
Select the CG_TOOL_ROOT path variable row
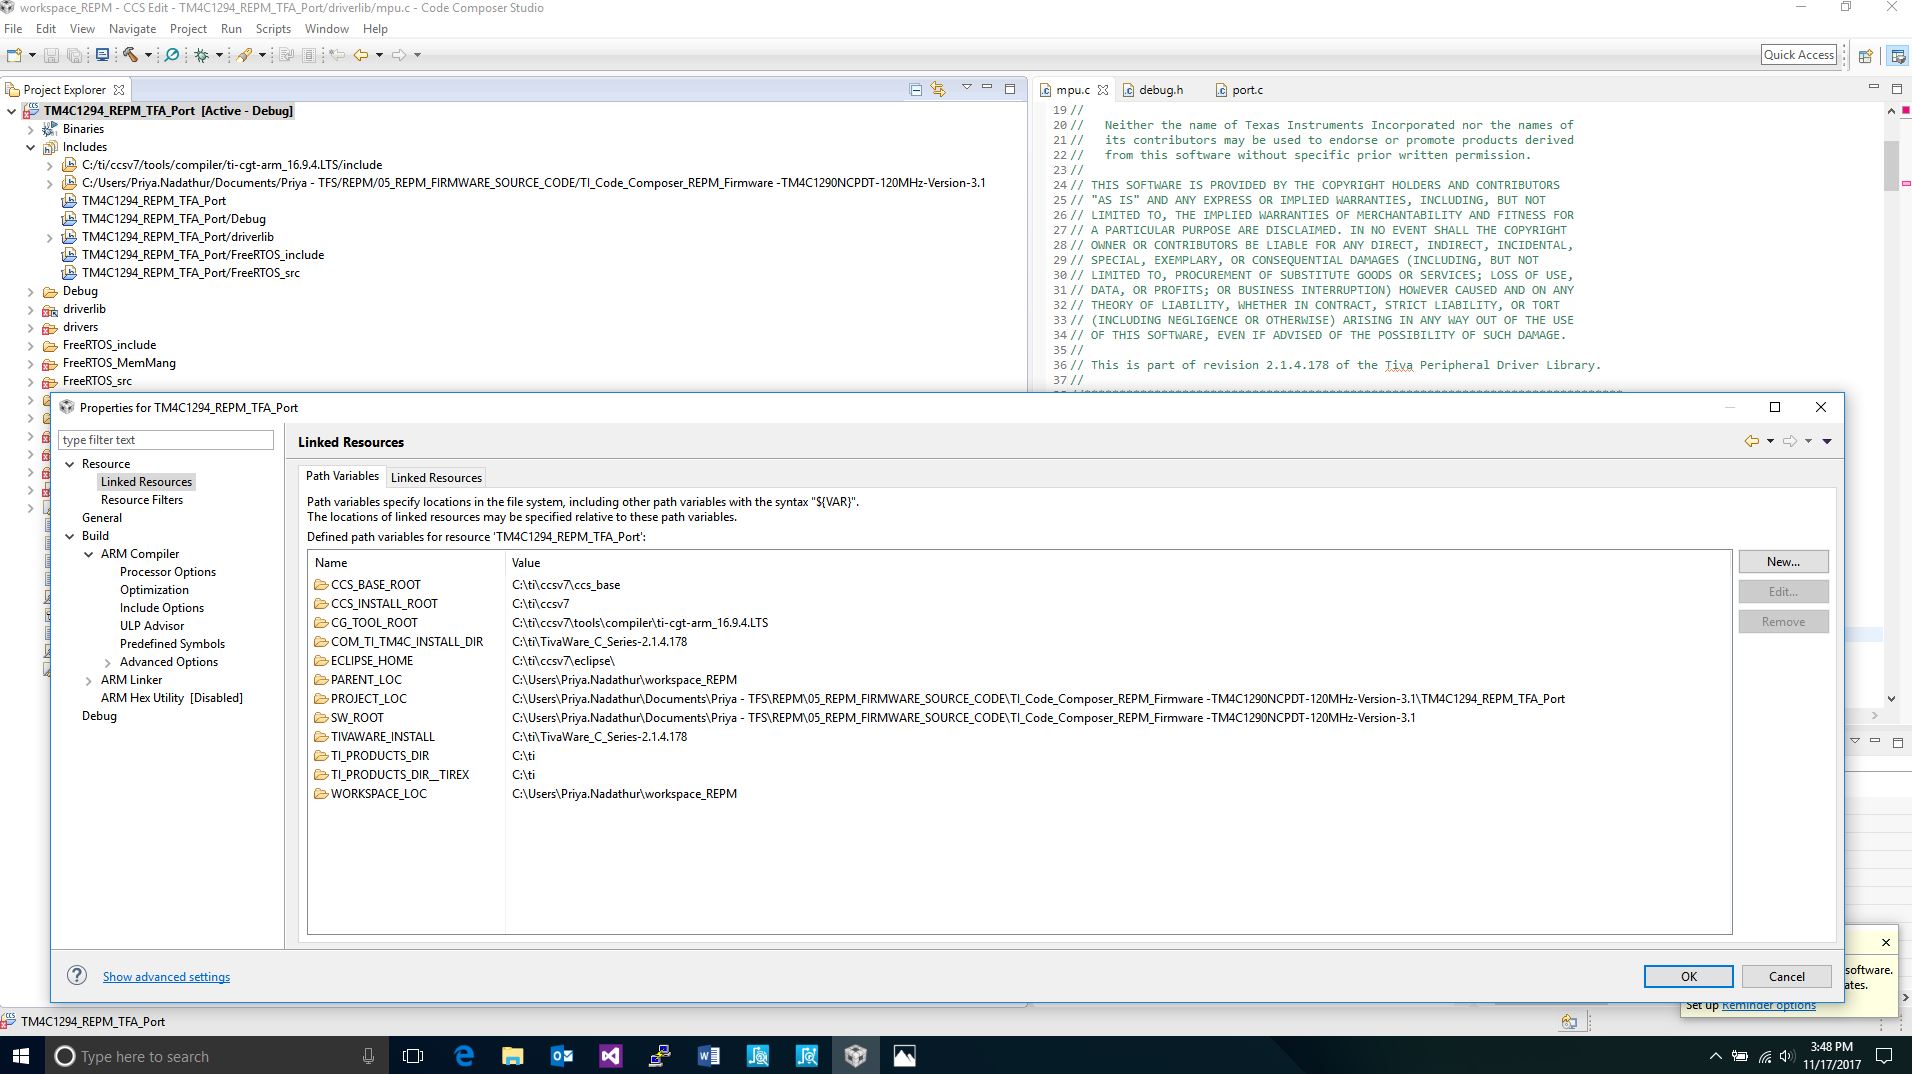(1019, 623)
